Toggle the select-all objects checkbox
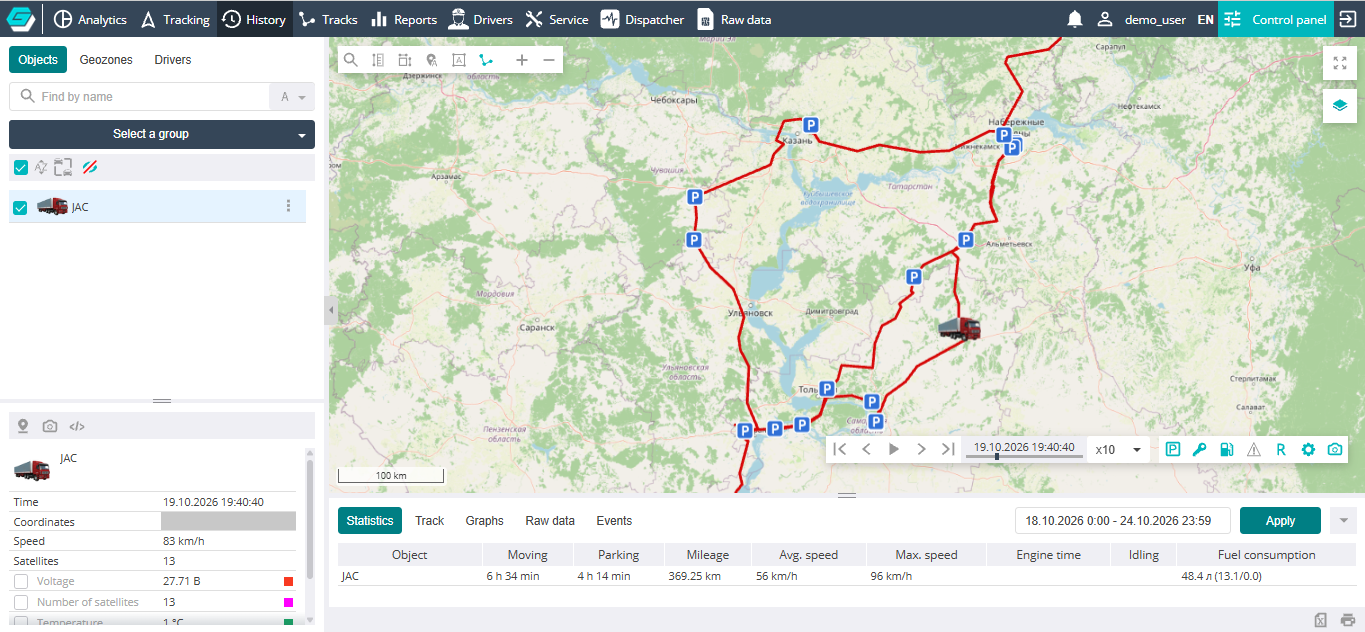 coord(20,167)
